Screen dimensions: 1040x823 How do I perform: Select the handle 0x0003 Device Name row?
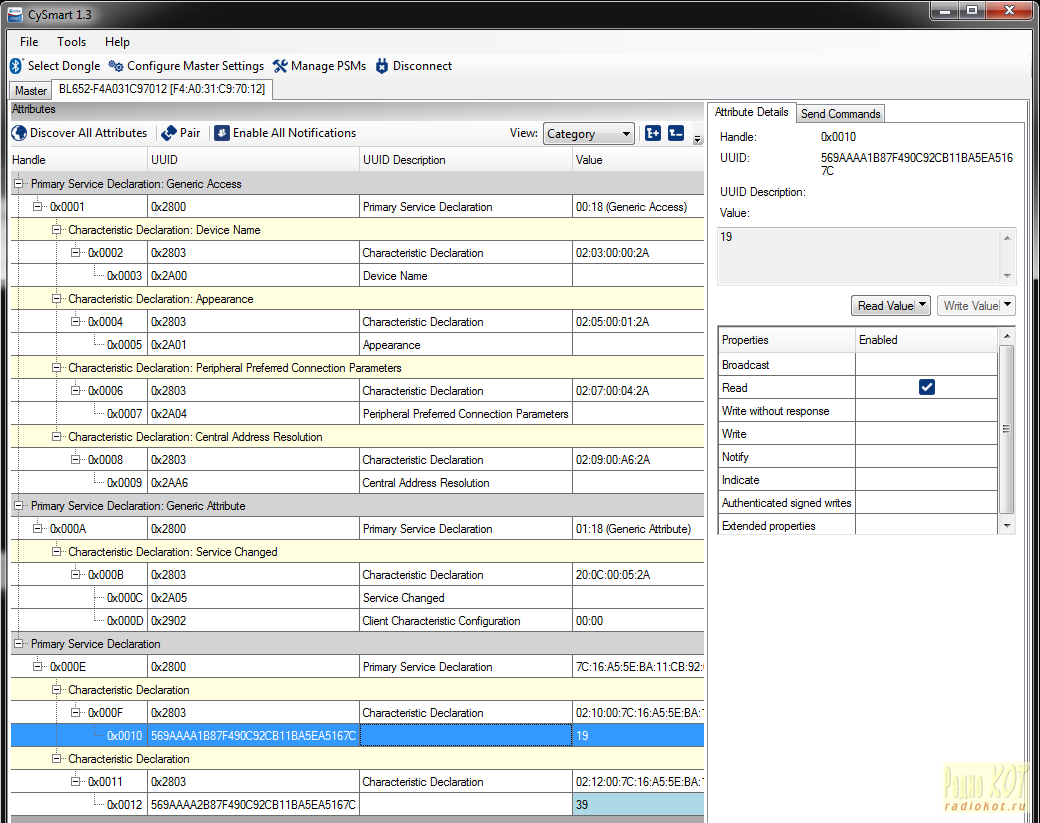357,275
